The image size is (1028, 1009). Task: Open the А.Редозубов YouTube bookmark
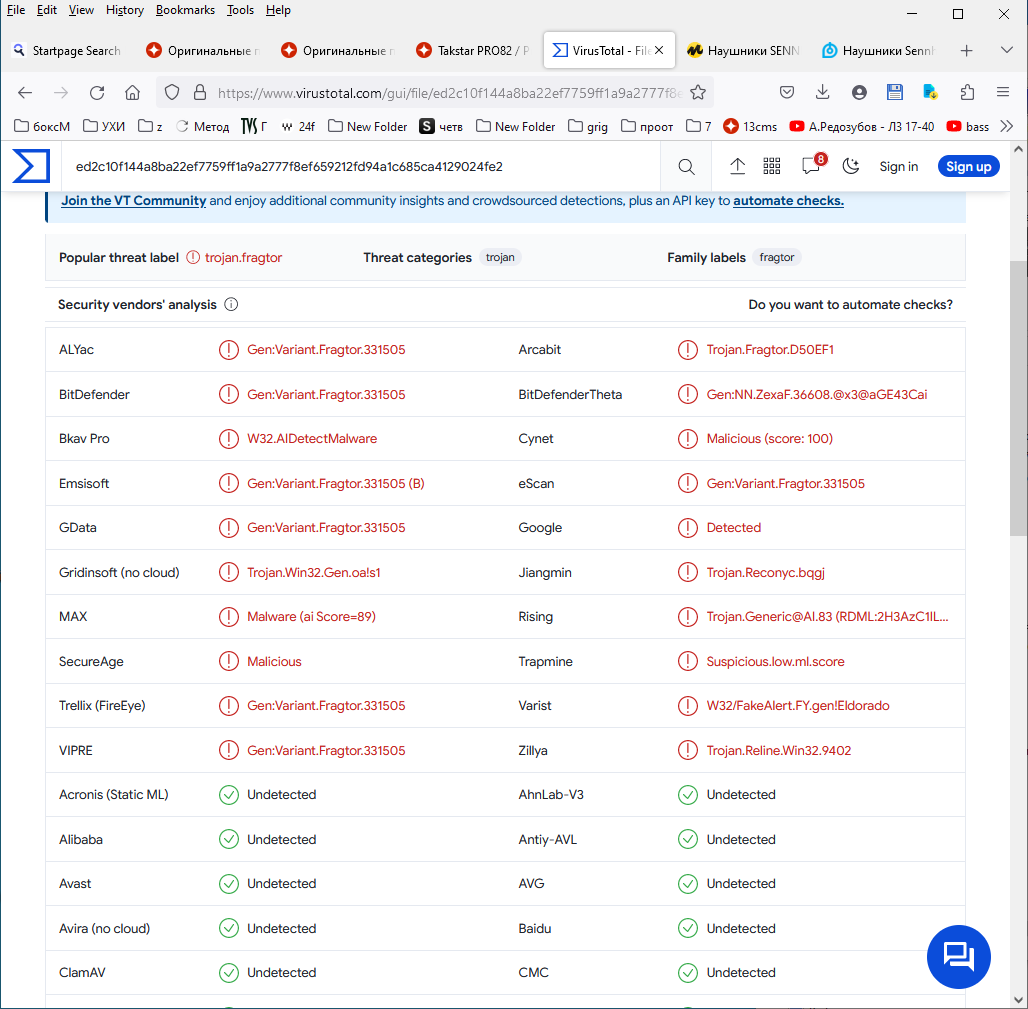862,126
